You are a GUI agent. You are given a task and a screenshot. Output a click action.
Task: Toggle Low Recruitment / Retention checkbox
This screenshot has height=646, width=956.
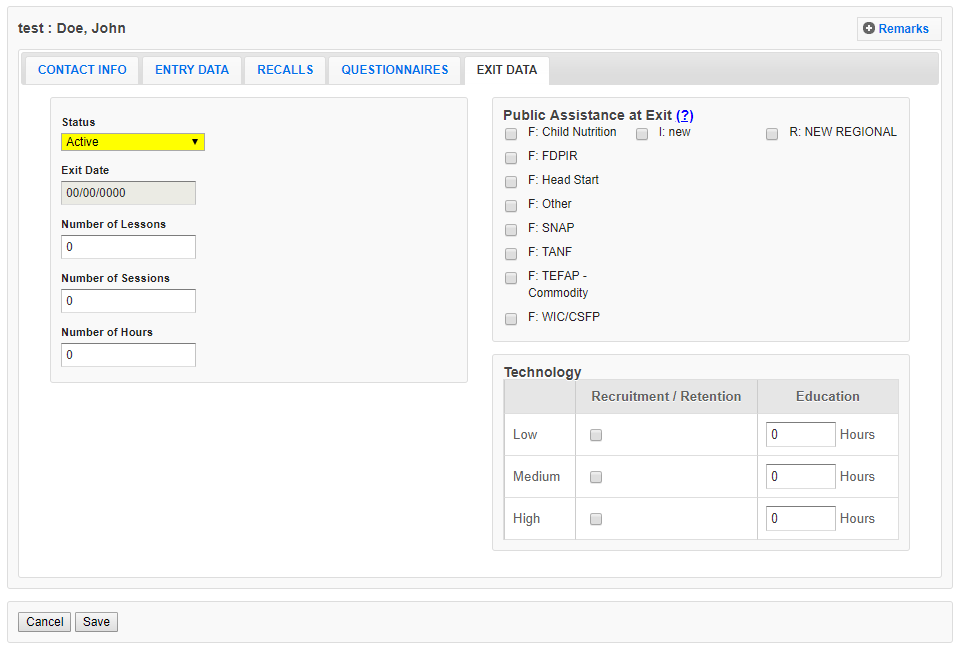596,435
